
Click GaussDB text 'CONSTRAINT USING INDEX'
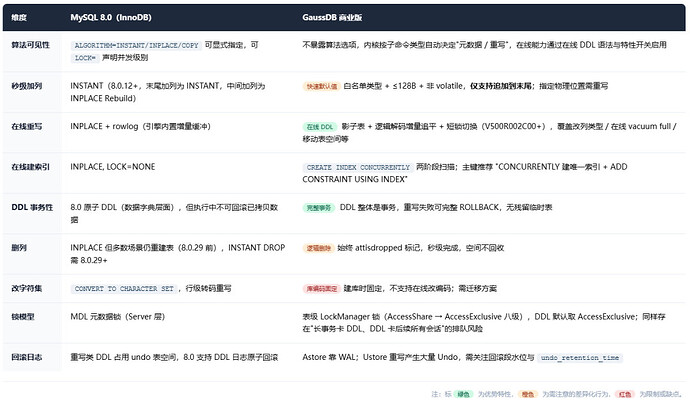(354, 179)
